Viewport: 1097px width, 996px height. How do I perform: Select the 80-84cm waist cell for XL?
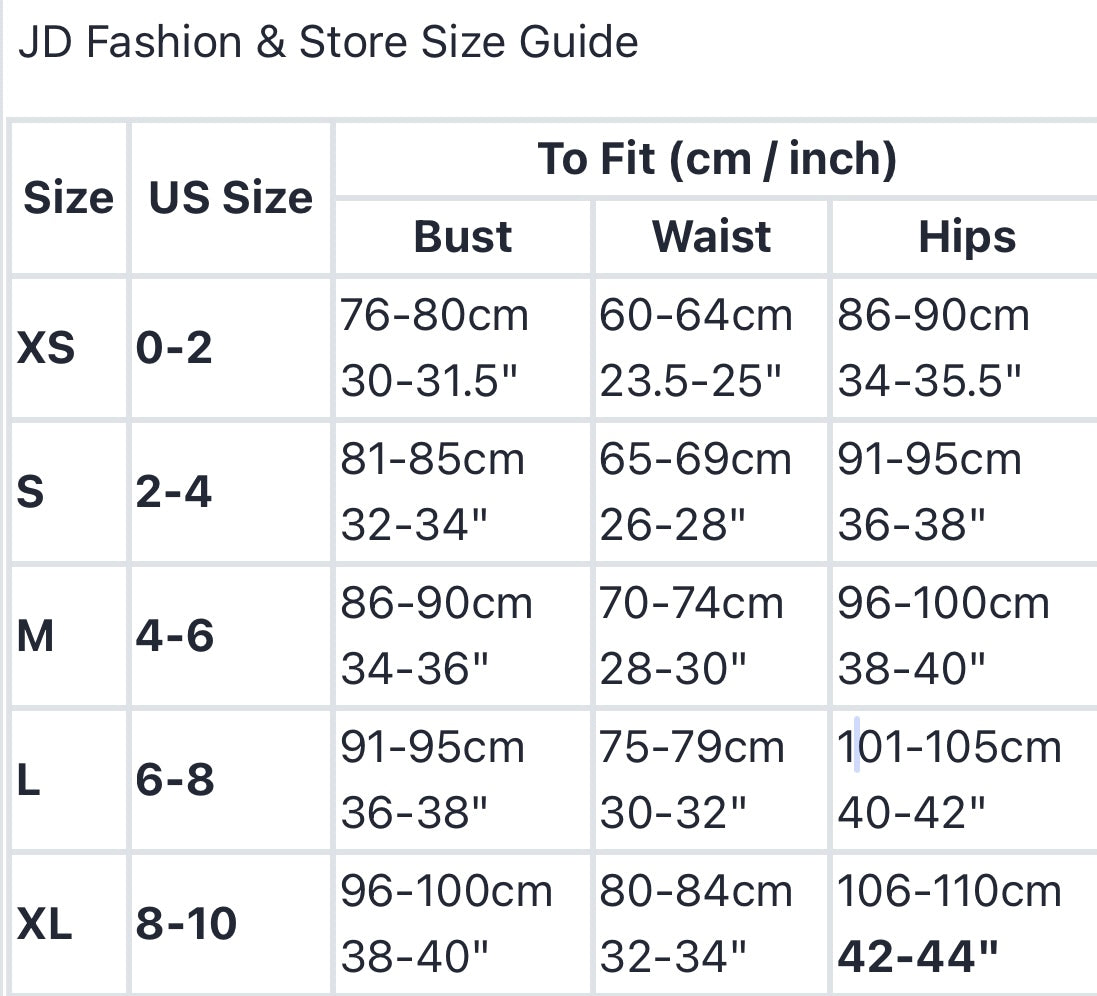(712, 924)
